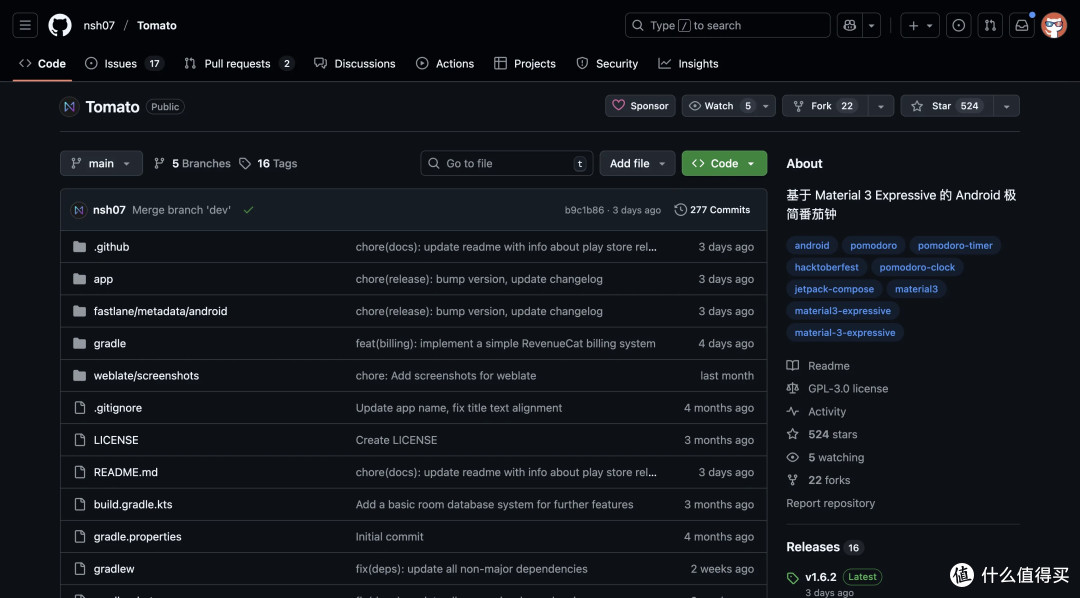This screenshot has height=598, width=1080.
Task: Open the build.gradle.kts file
Action: (133, 504)
